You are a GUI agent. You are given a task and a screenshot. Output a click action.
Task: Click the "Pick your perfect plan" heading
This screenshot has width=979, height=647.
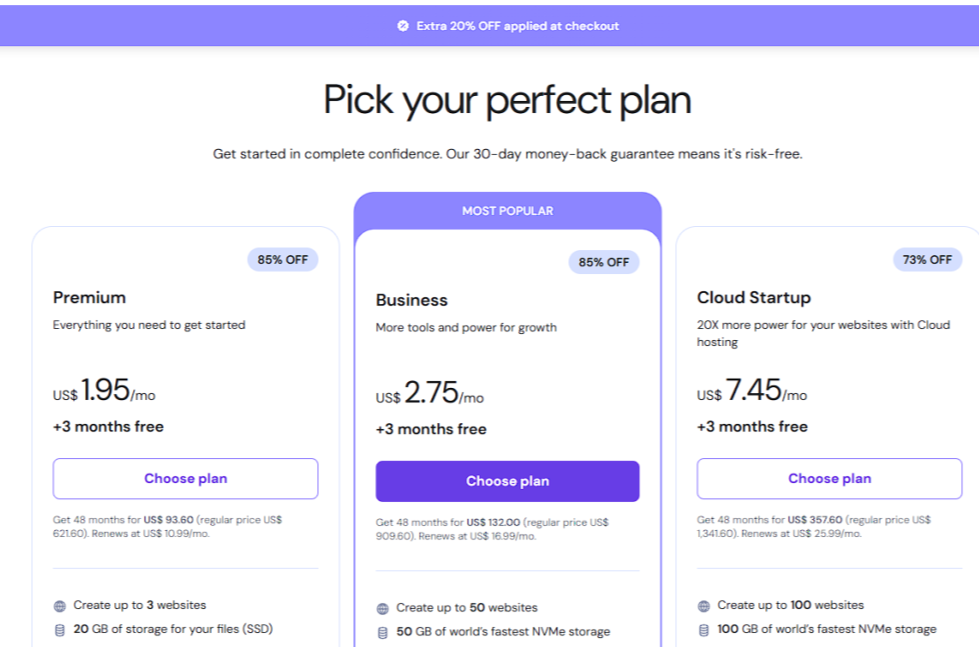click(507, 101)
